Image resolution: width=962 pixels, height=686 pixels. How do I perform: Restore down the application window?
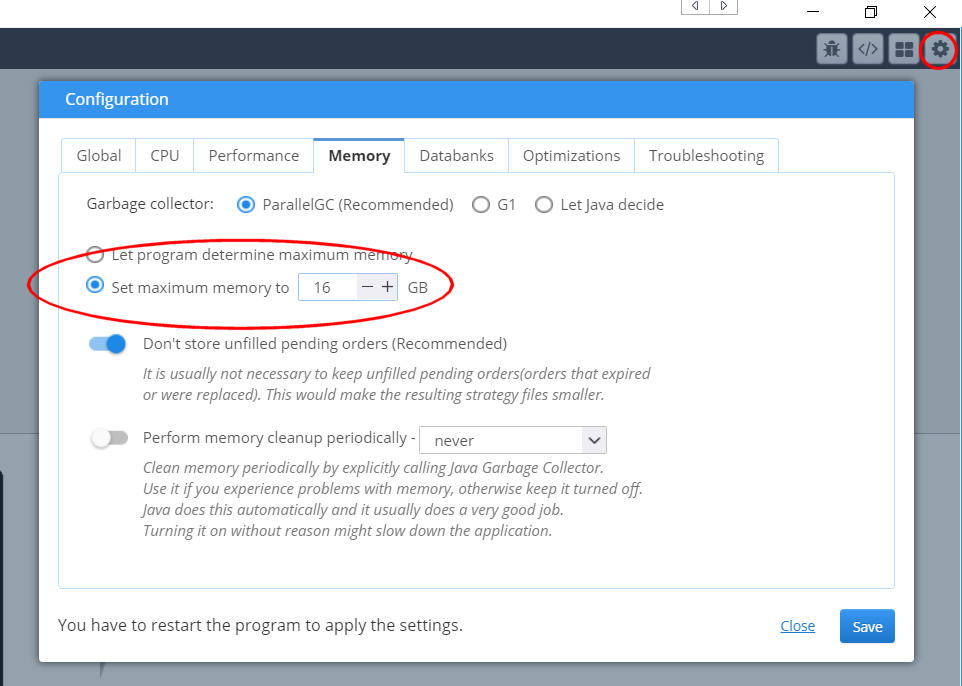pyautogui.click(x=871, y=12)
